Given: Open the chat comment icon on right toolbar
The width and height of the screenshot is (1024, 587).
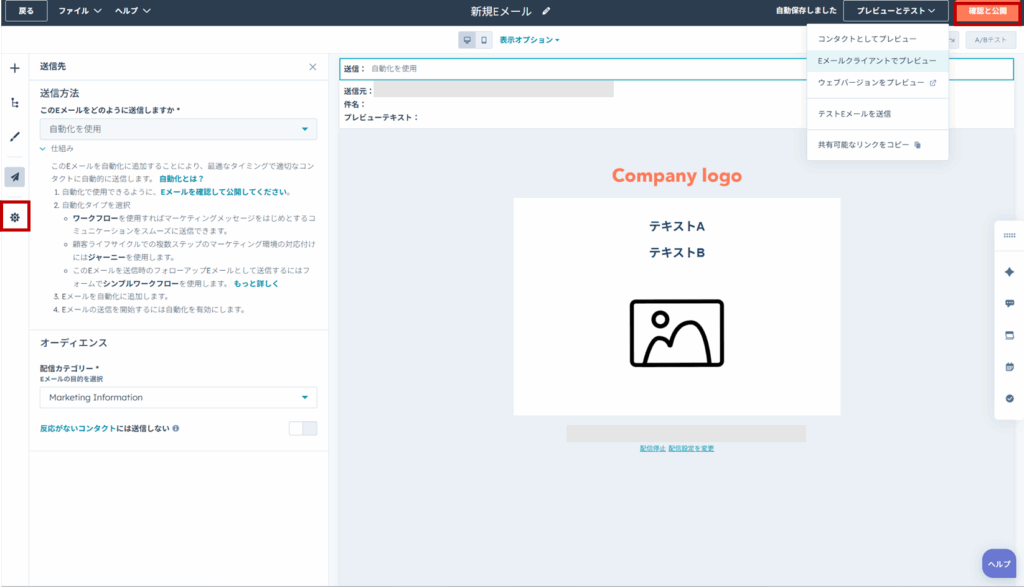Looking at the screenshot, I should [x=1009, y=303].
